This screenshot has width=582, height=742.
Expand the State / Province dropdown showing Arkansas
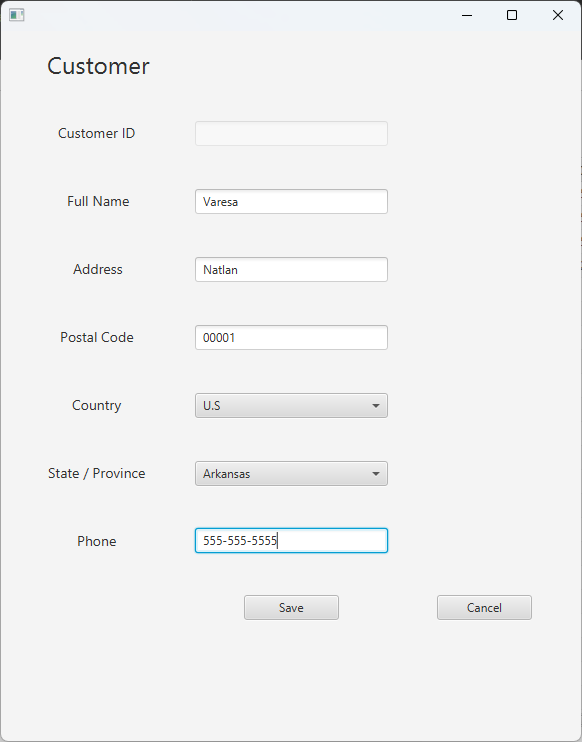tap(291, 474)
